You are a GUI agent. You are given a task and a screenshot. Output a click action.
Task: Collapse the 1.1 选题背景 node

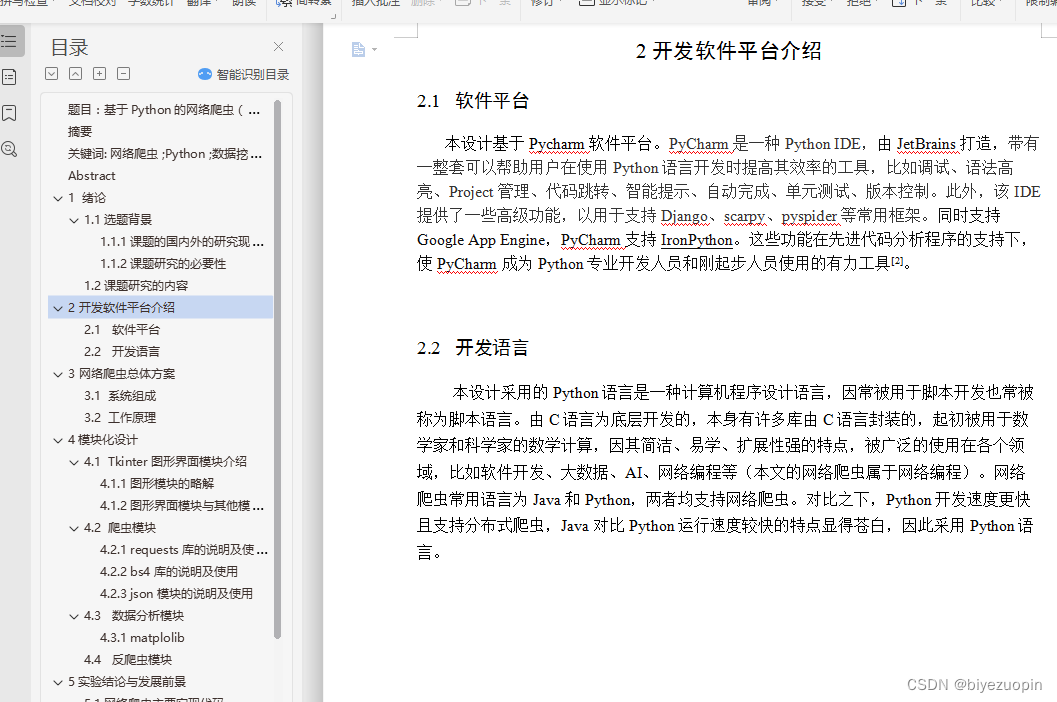point(74,221)
